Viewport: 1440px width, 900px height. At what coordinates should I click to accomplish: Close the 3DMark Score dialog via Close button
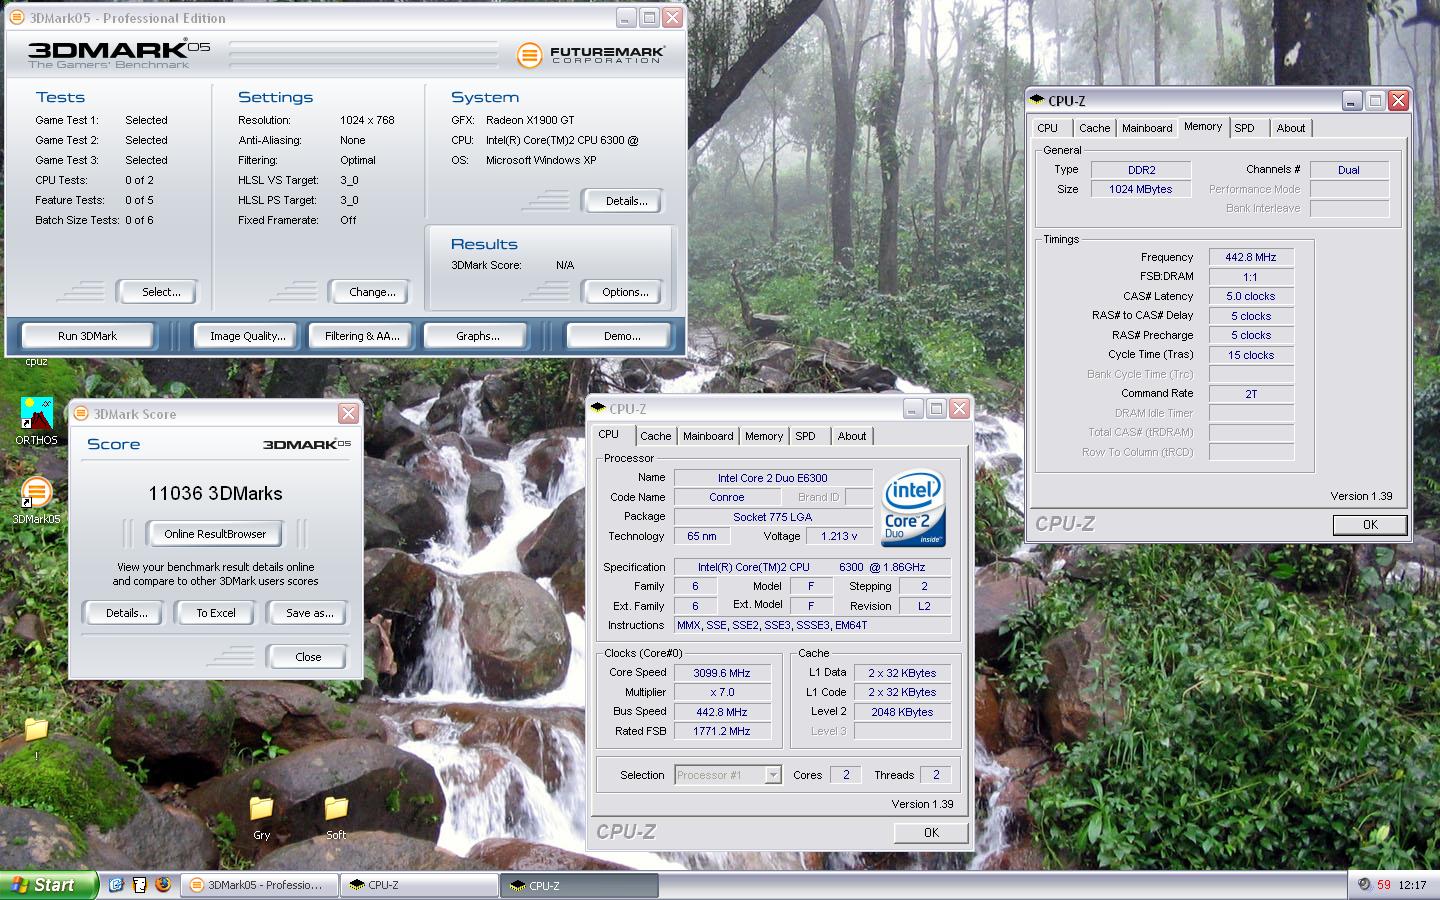pos(308,657)
